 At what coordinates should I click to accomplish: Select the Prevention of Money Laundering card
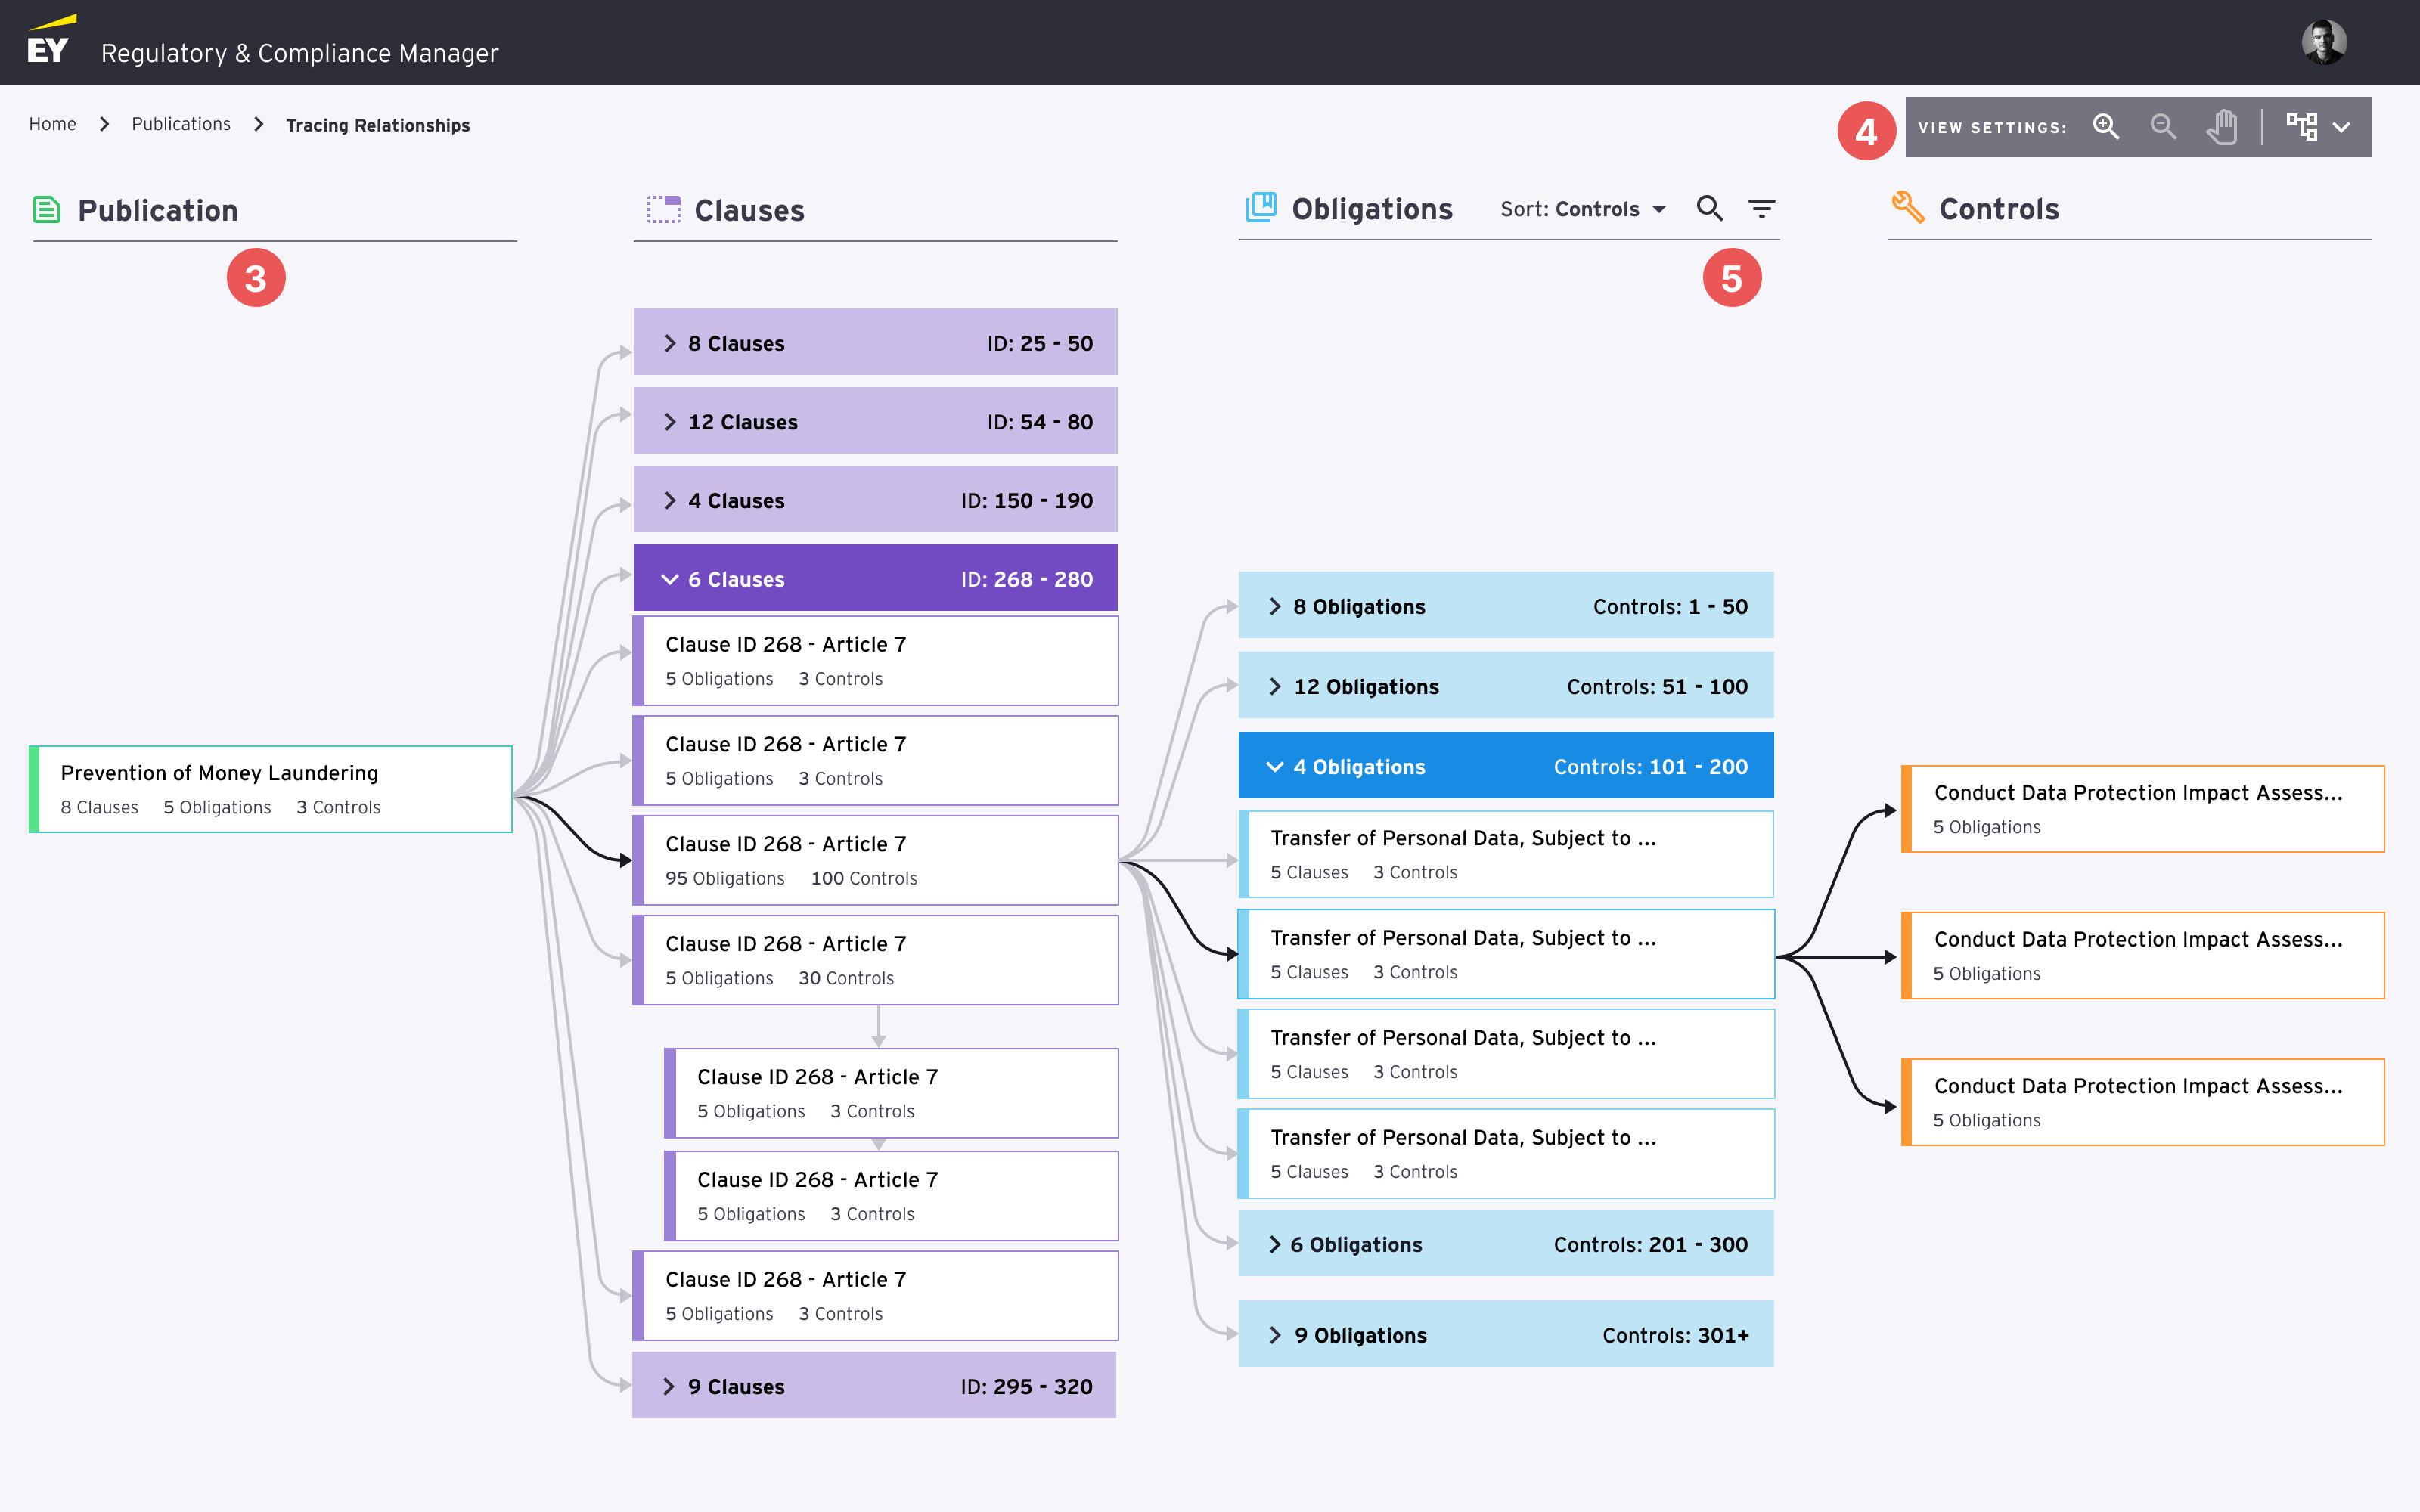coord(271,789)
